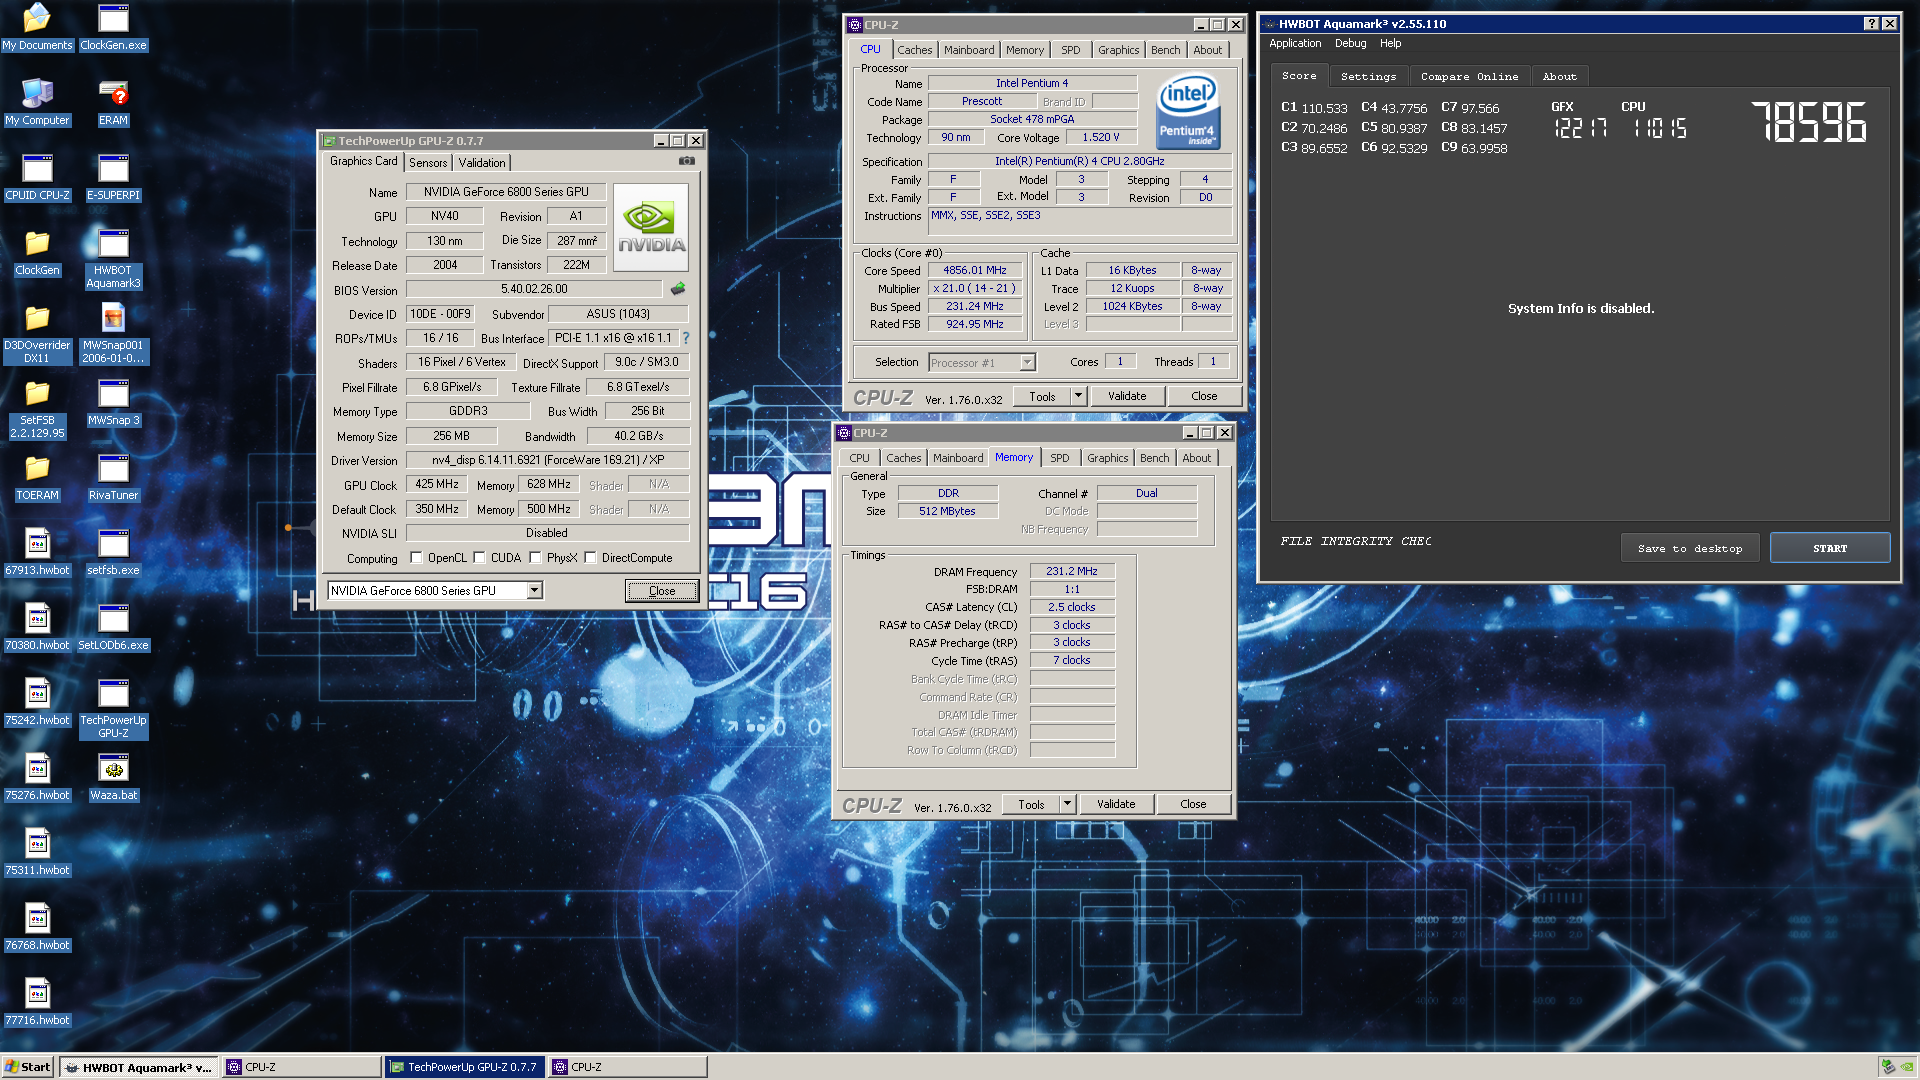Click the Windows Start button

[x=28, y=1067]
